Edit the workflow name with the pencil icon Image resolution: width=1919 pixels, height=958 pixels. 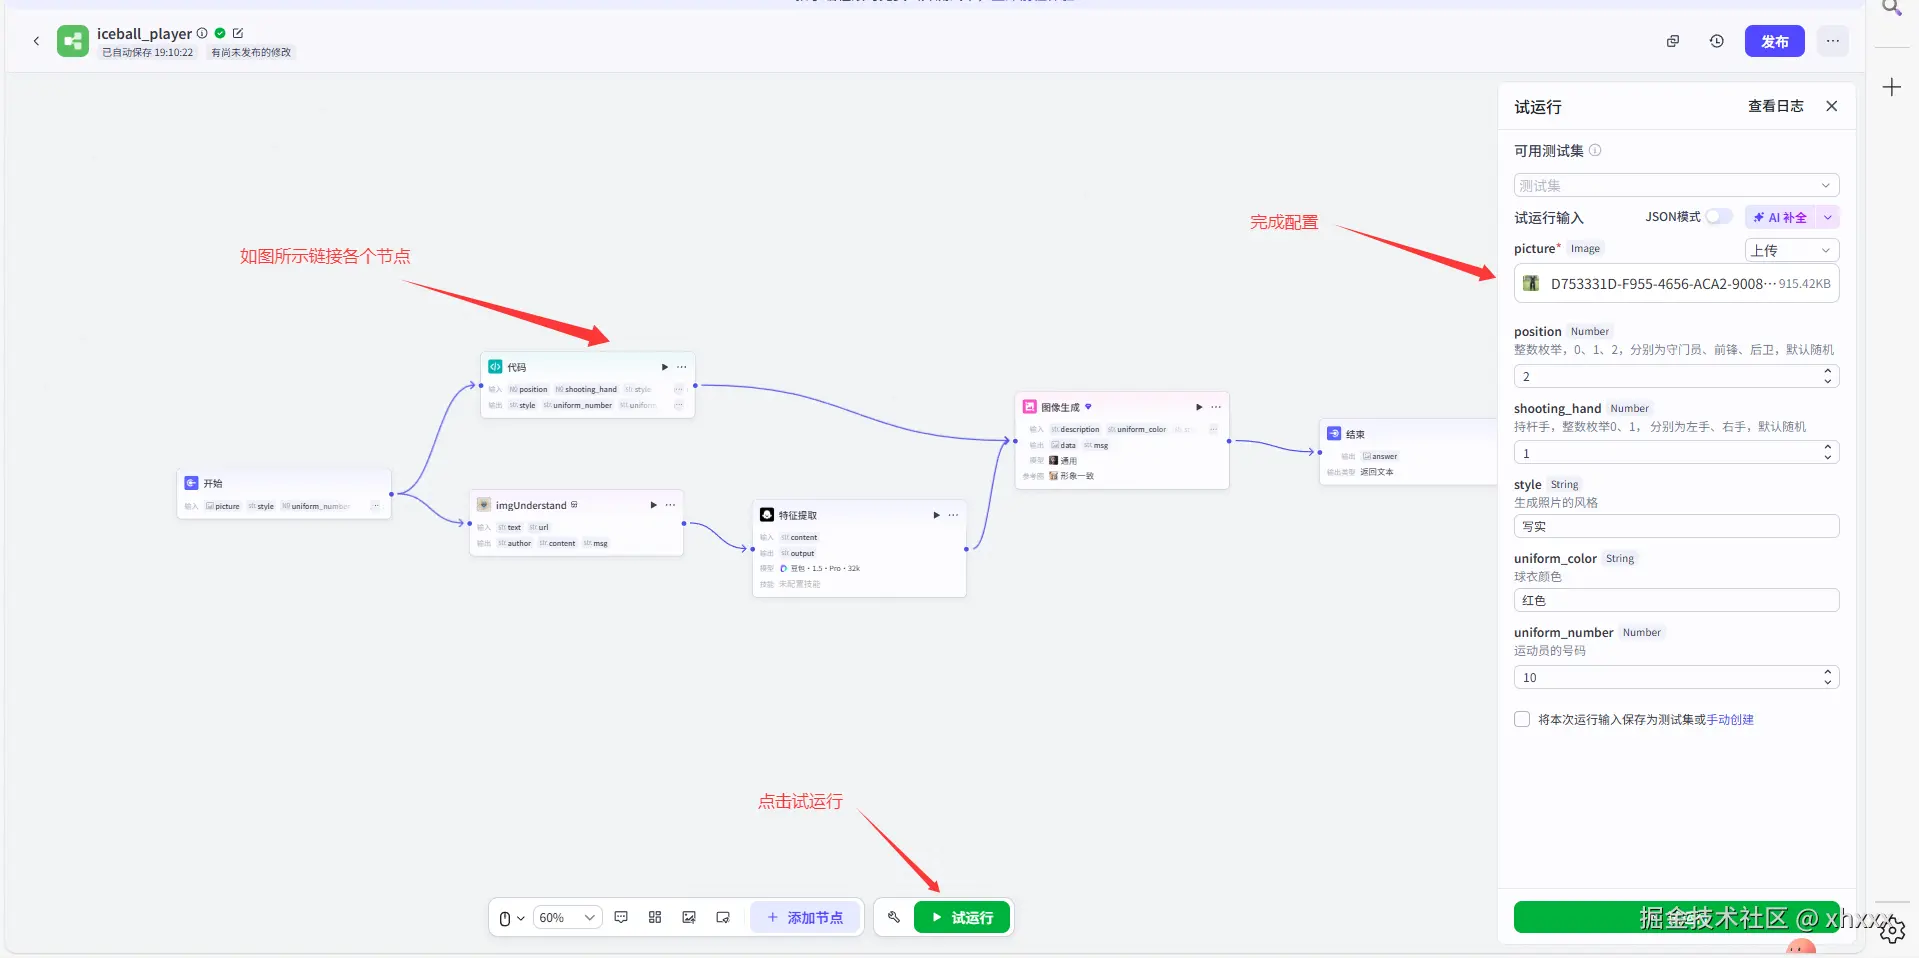click(238, 33)
